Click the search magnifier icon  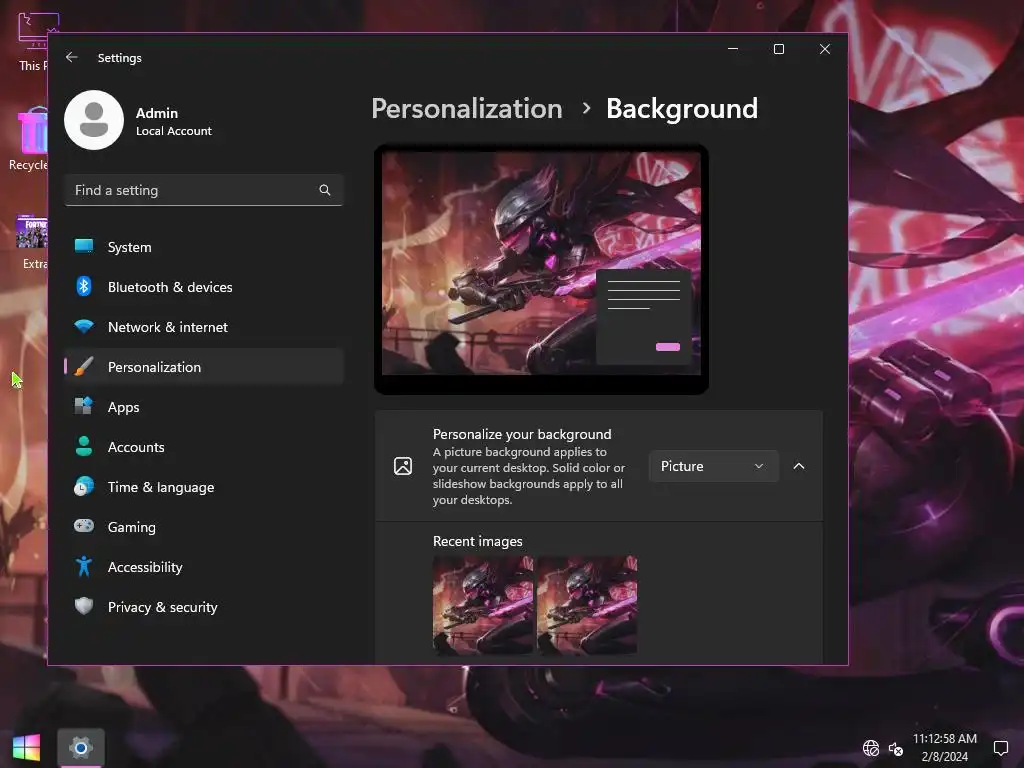coord(325,190)
